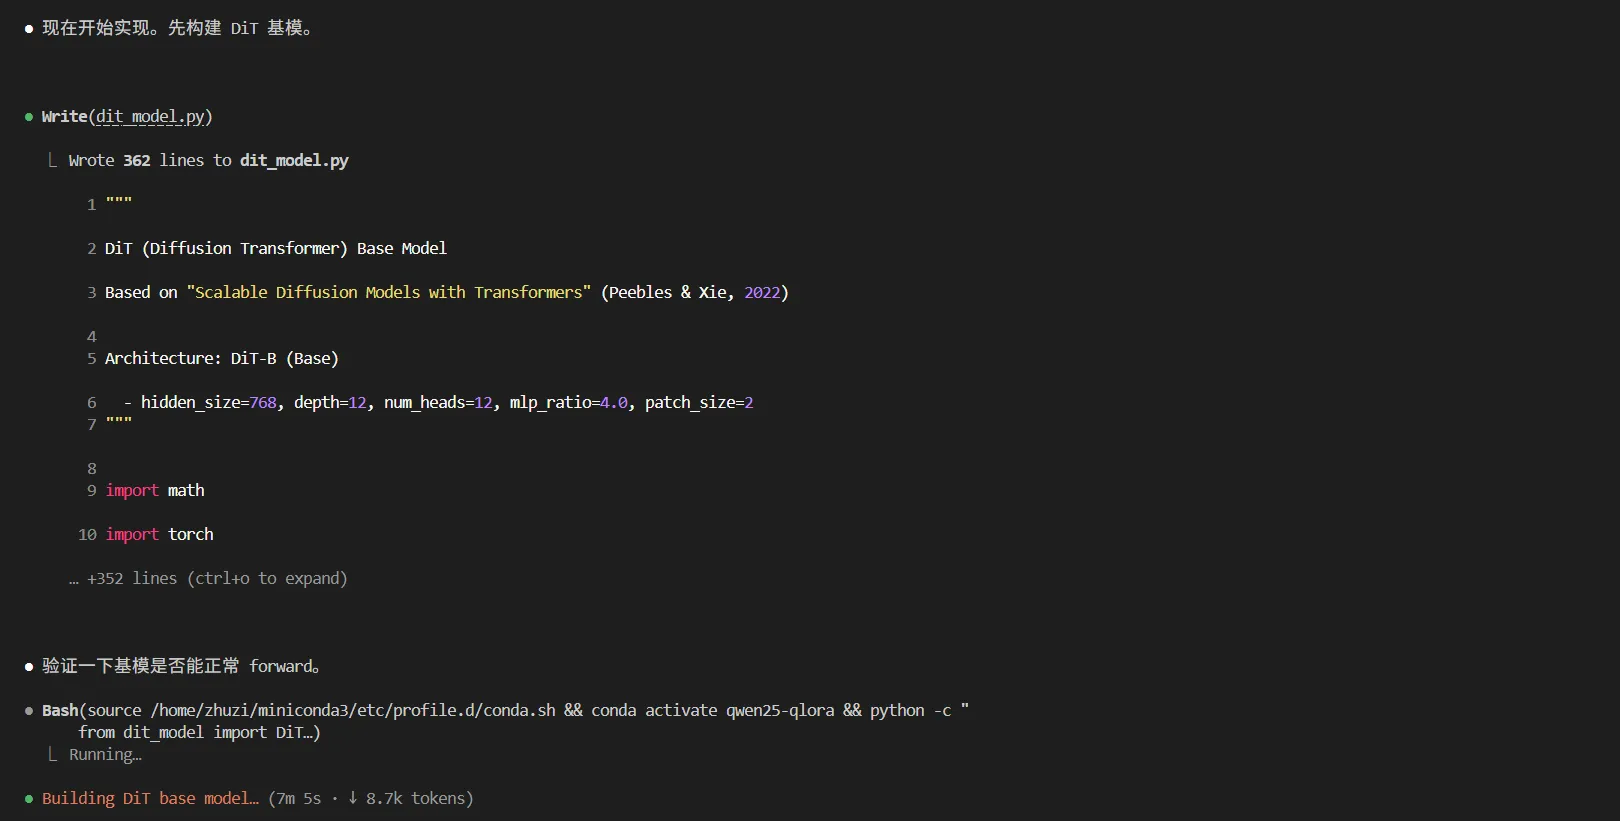This screenshot has height=821, width=1620.
Task: Click the 'Scalable Diffusion Models with Transformers' string
Action: coord(388,292)
